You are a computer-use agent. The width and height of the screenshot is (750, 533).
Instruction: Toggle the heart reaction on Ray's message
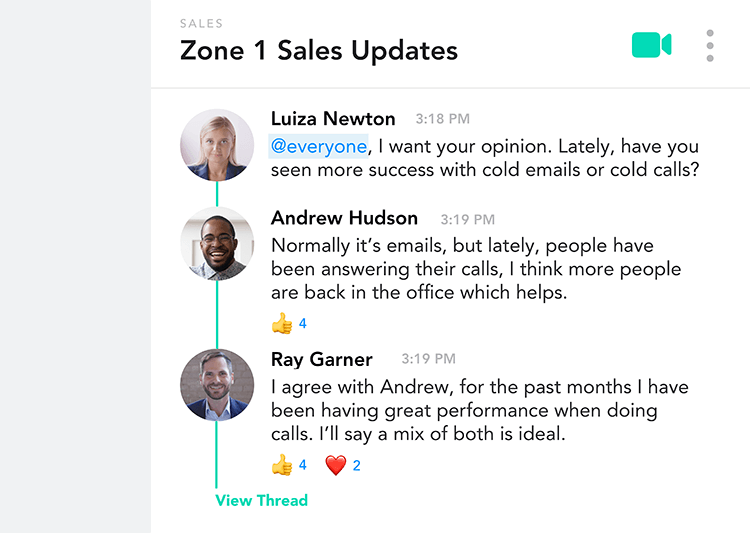pos(342,465)
